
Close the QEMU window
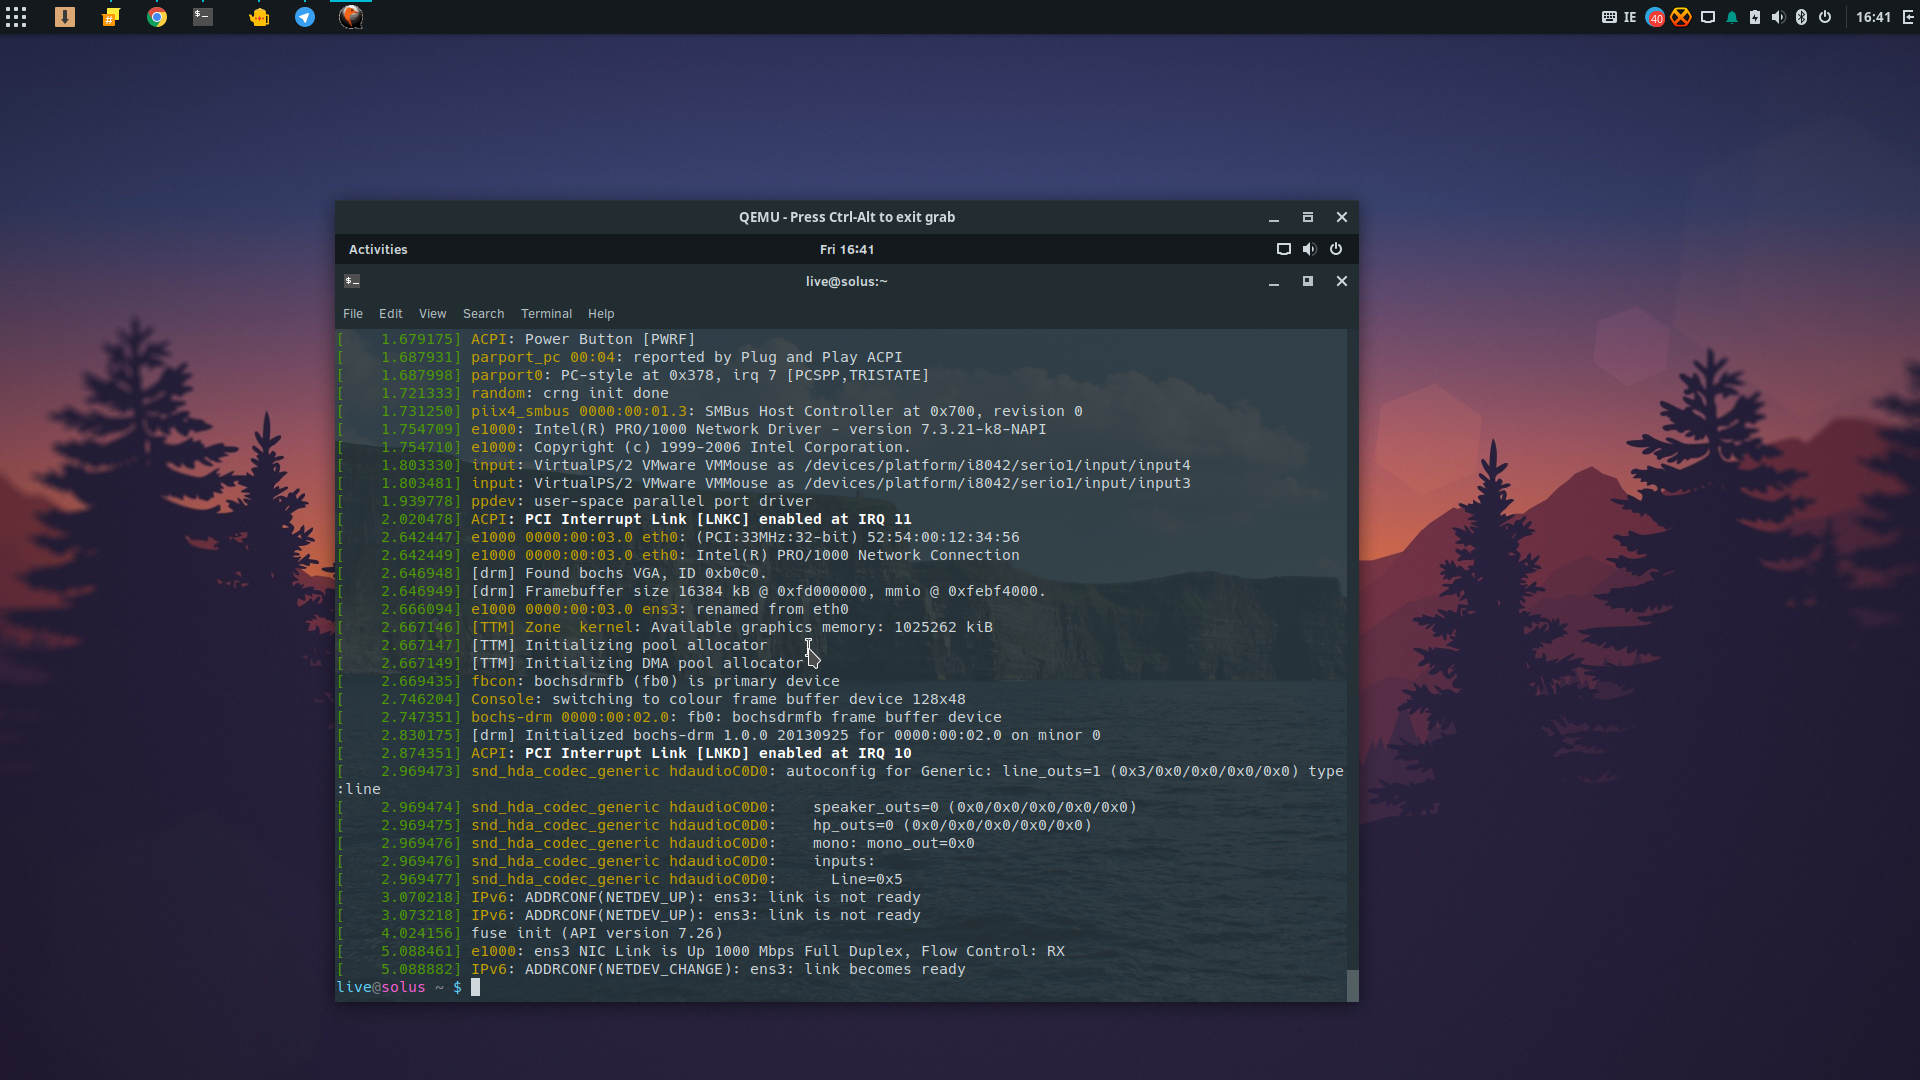(1342, 217)
